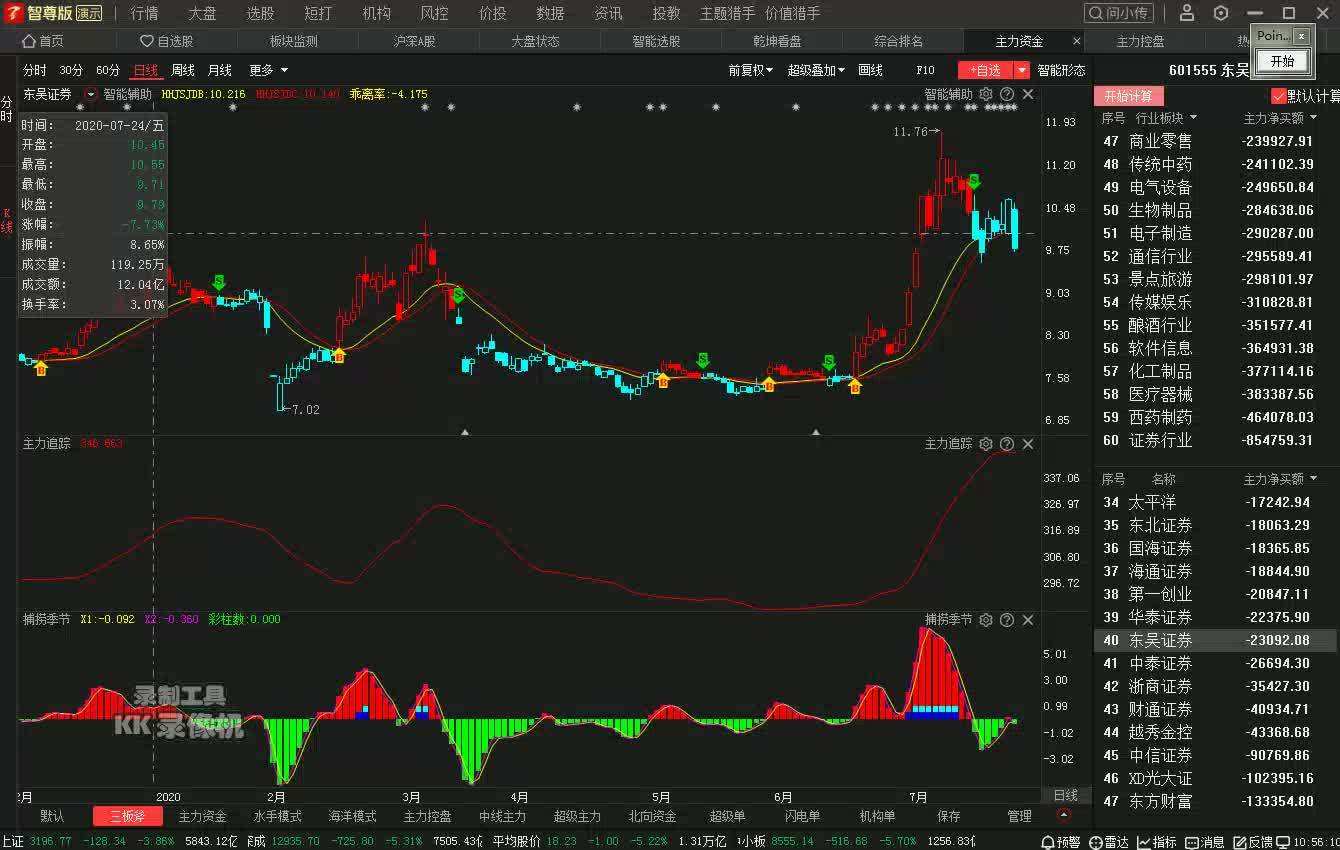The image size is (1340, 850).
Task: Open help icon of 主力追踪 panel
Action: [x=1007, y=444]
